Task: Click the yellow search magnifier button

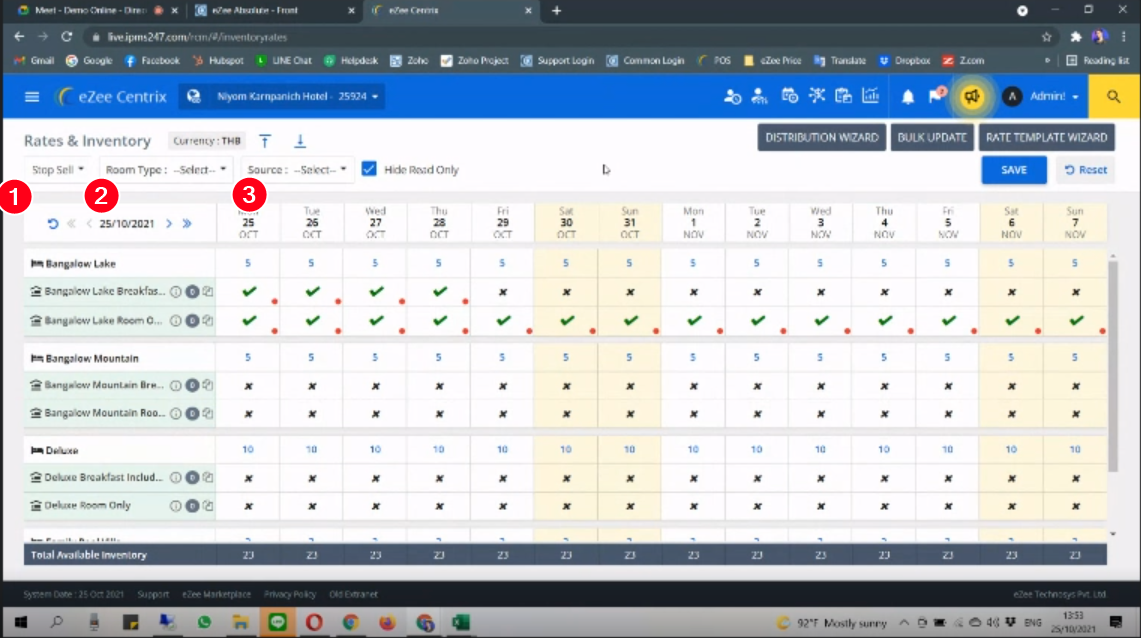Action: pos(1114,97)
